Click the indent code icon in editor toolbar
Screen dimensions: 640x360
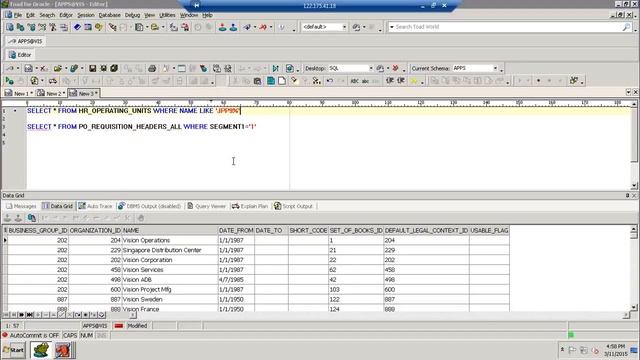coord(390,81)
